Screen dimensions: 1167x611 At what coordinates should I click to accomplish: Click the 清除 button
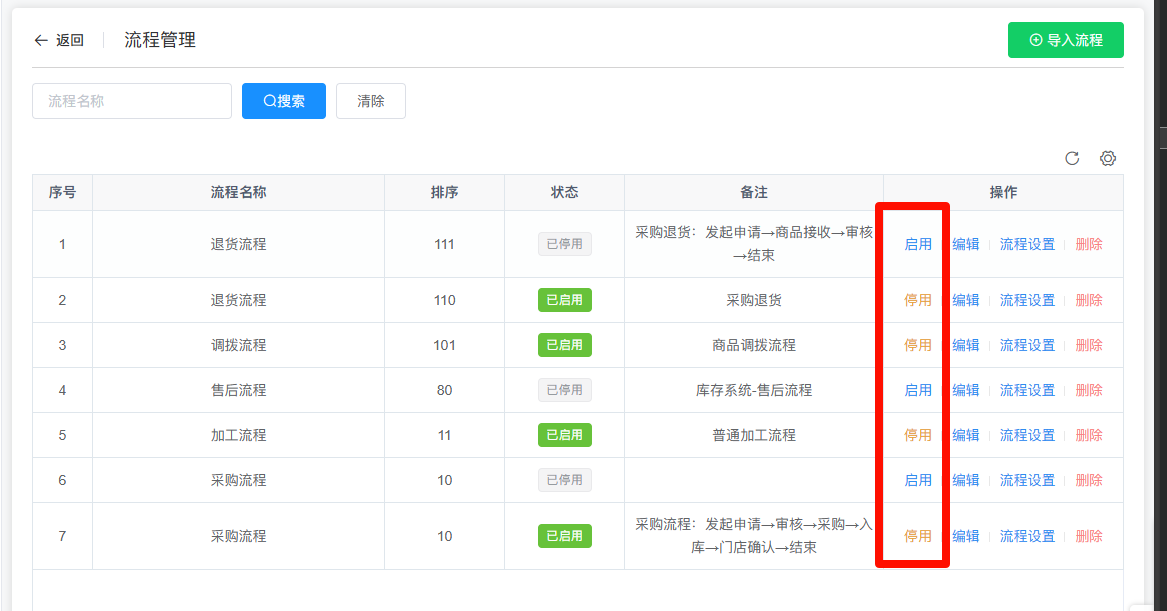pos(370,101)
